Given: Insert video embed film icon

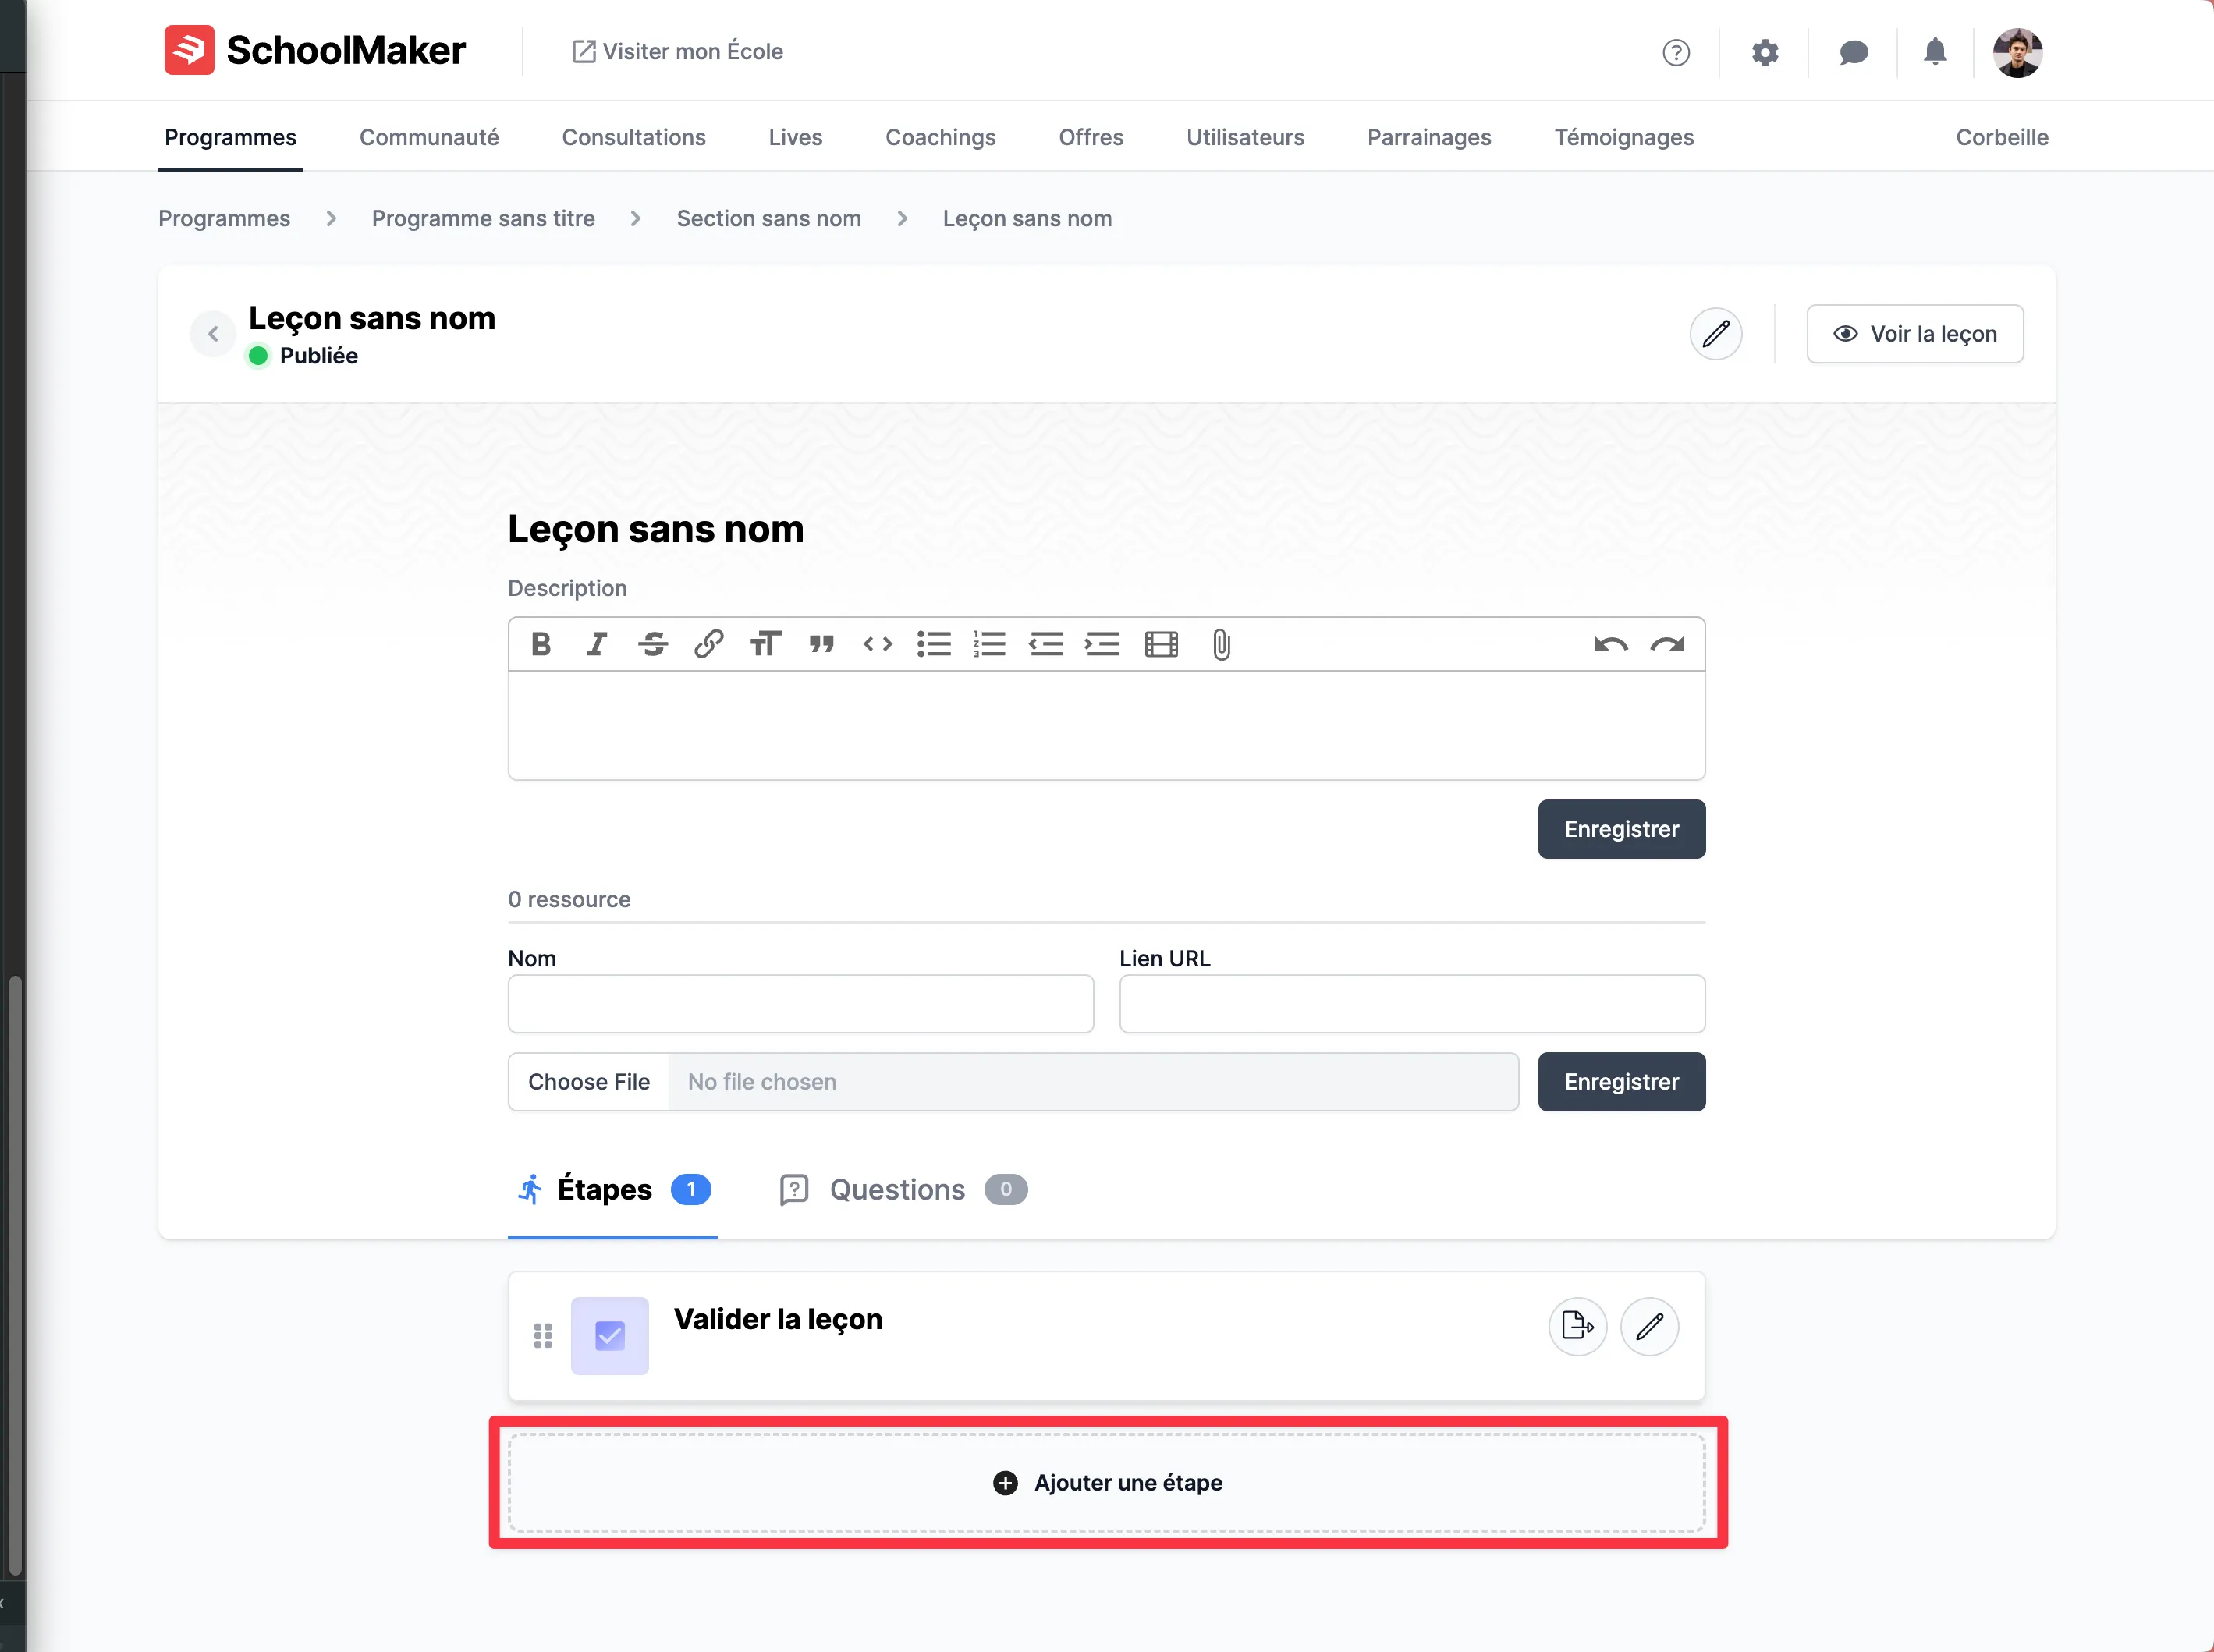Looking at the screenshot, I should coord(1161,644).
